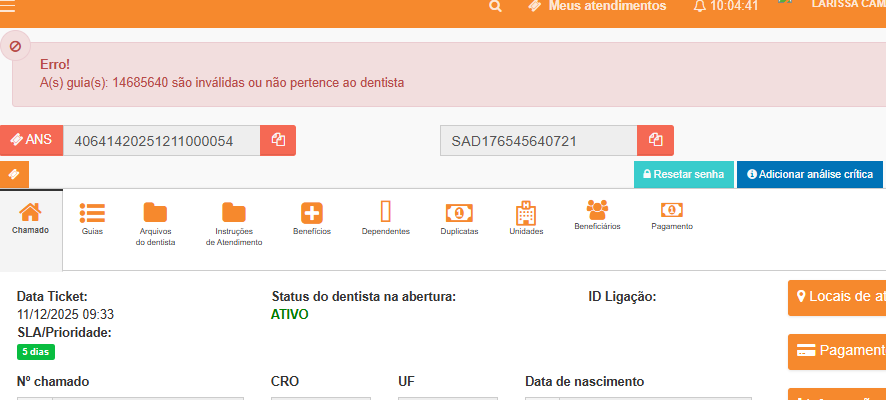Copy the ANS protocol number

[x=278, y=140]
